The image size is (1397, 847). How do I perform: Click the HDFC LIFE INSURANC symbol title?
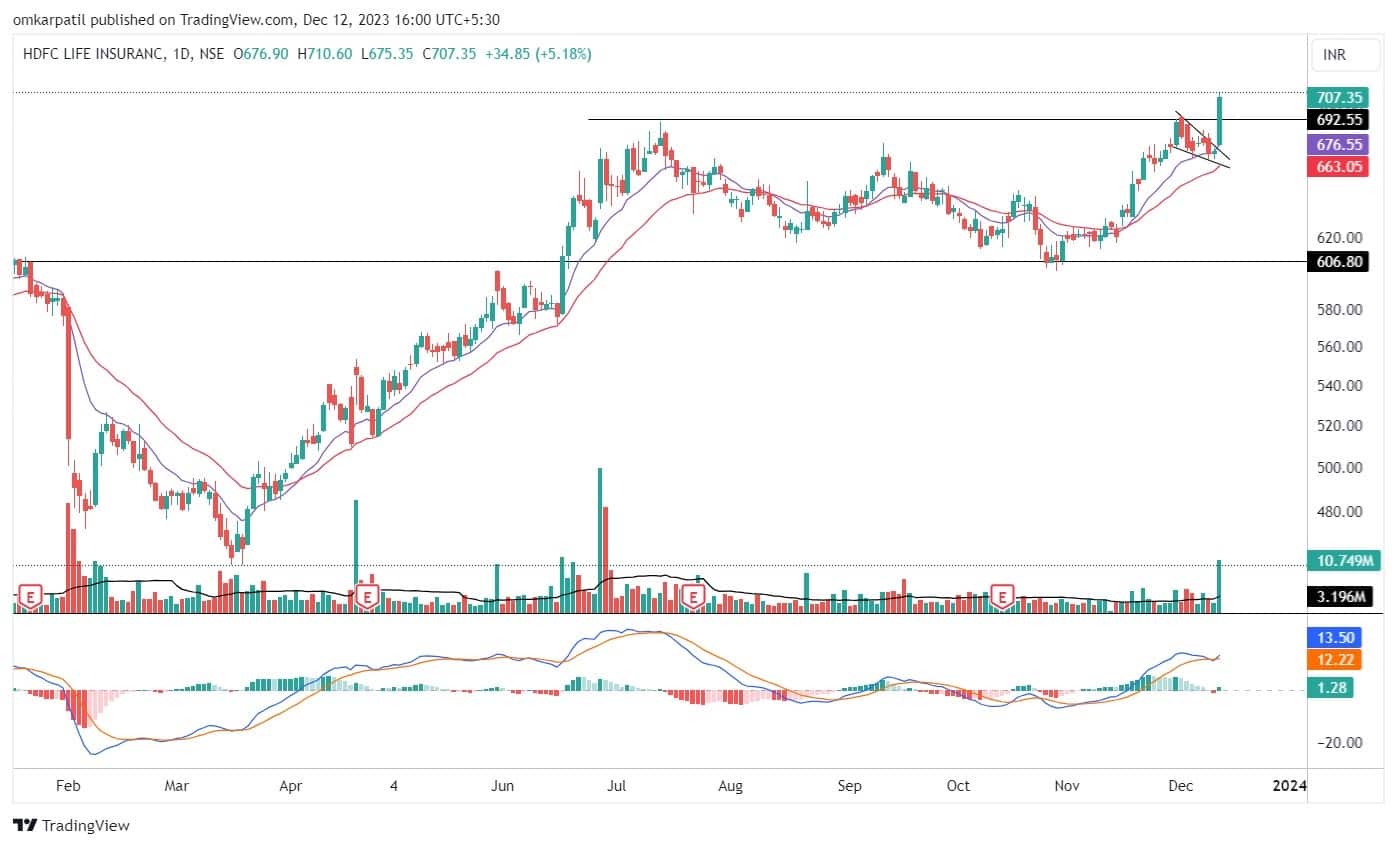(93, 54)
